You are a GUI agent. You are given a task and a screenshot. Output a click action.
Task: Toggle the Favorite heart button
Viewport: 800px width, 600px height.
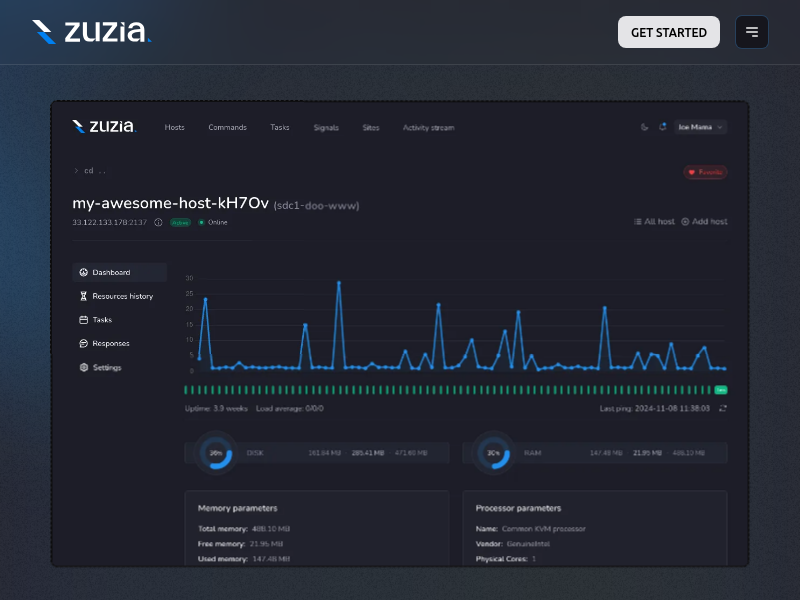click(x=705, y=172)
